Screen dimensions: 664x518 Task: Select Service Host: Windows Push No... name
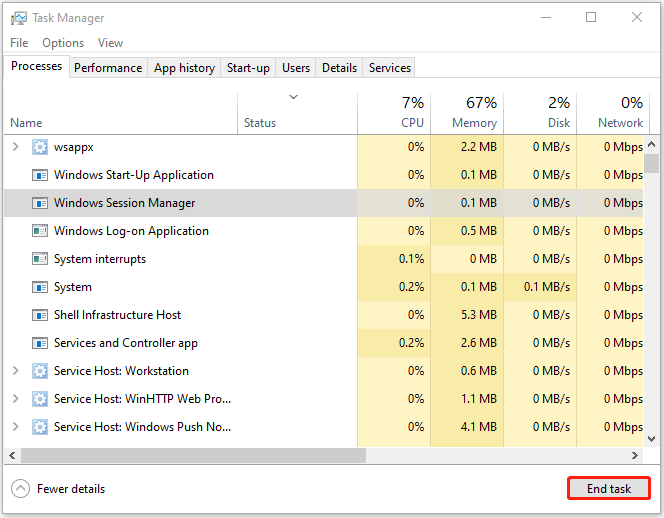point(142,427)
